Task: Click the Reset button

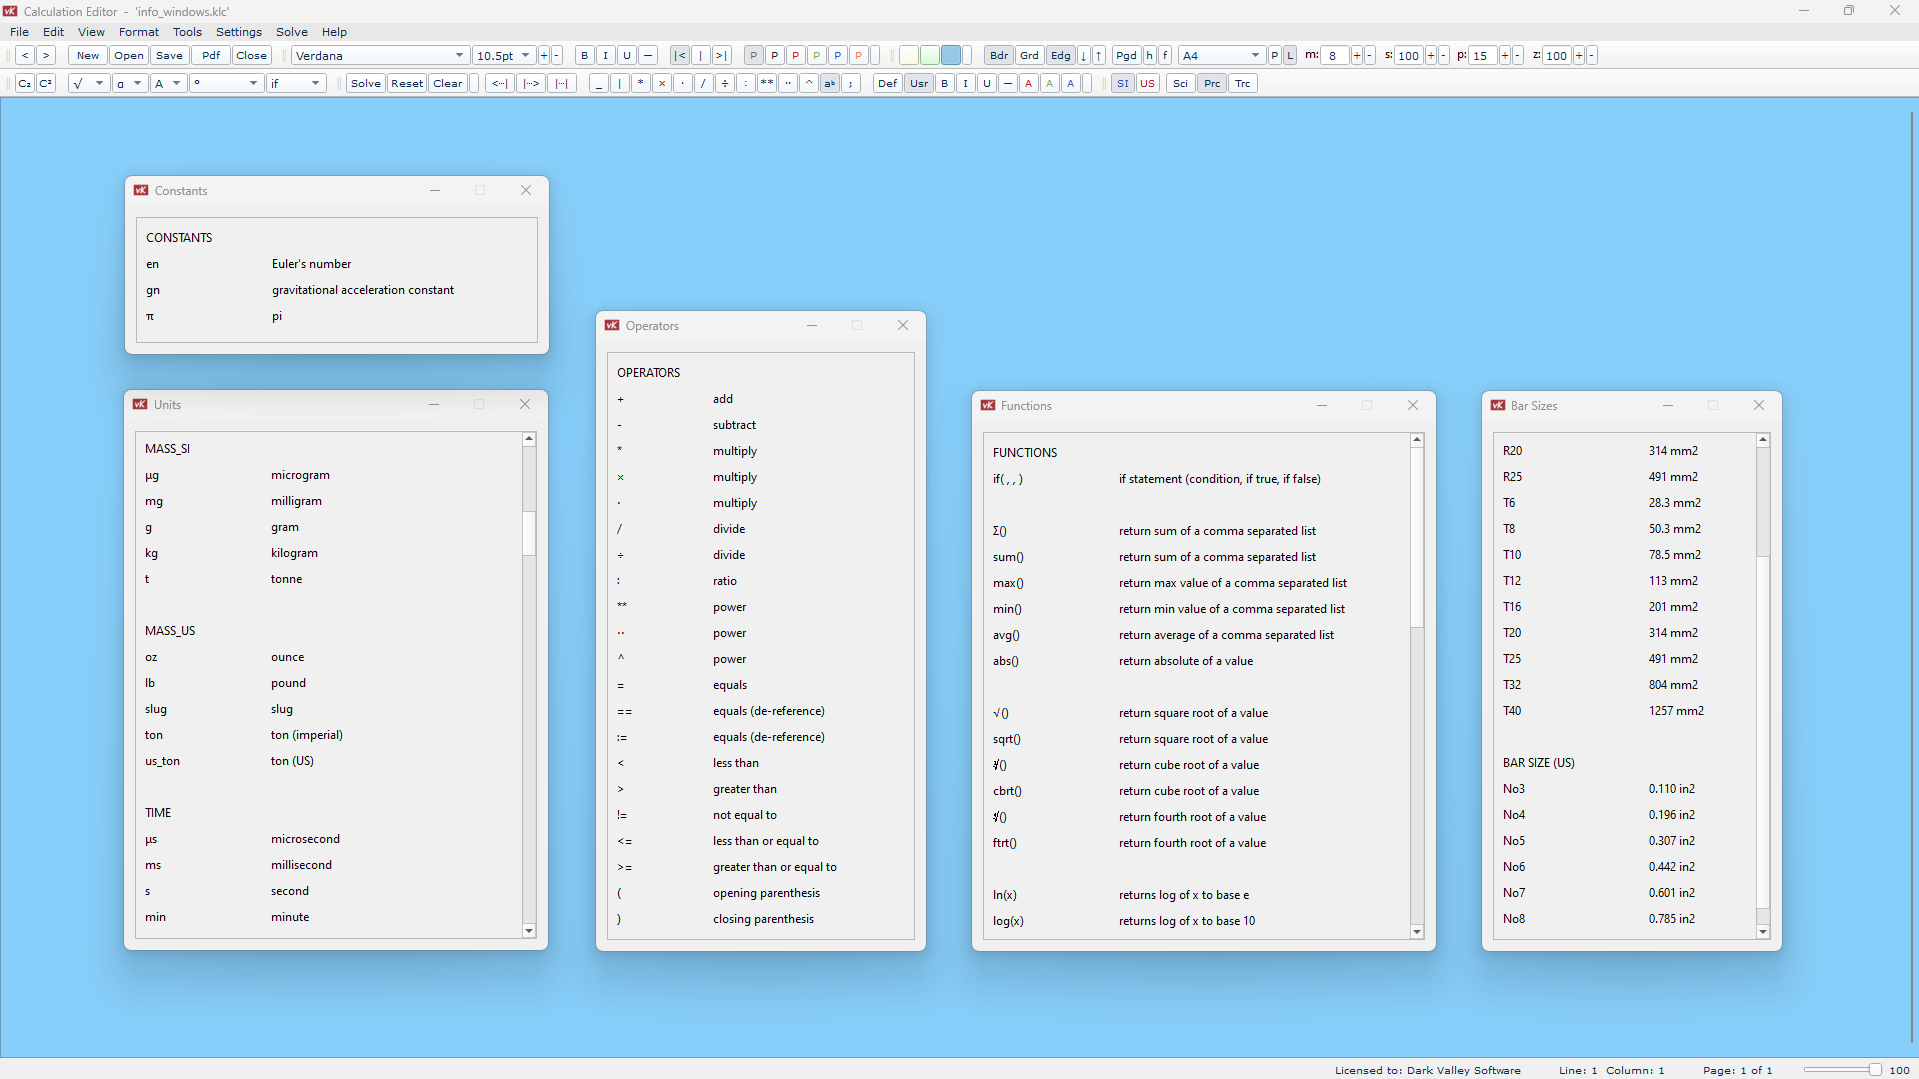Action: 407,84
